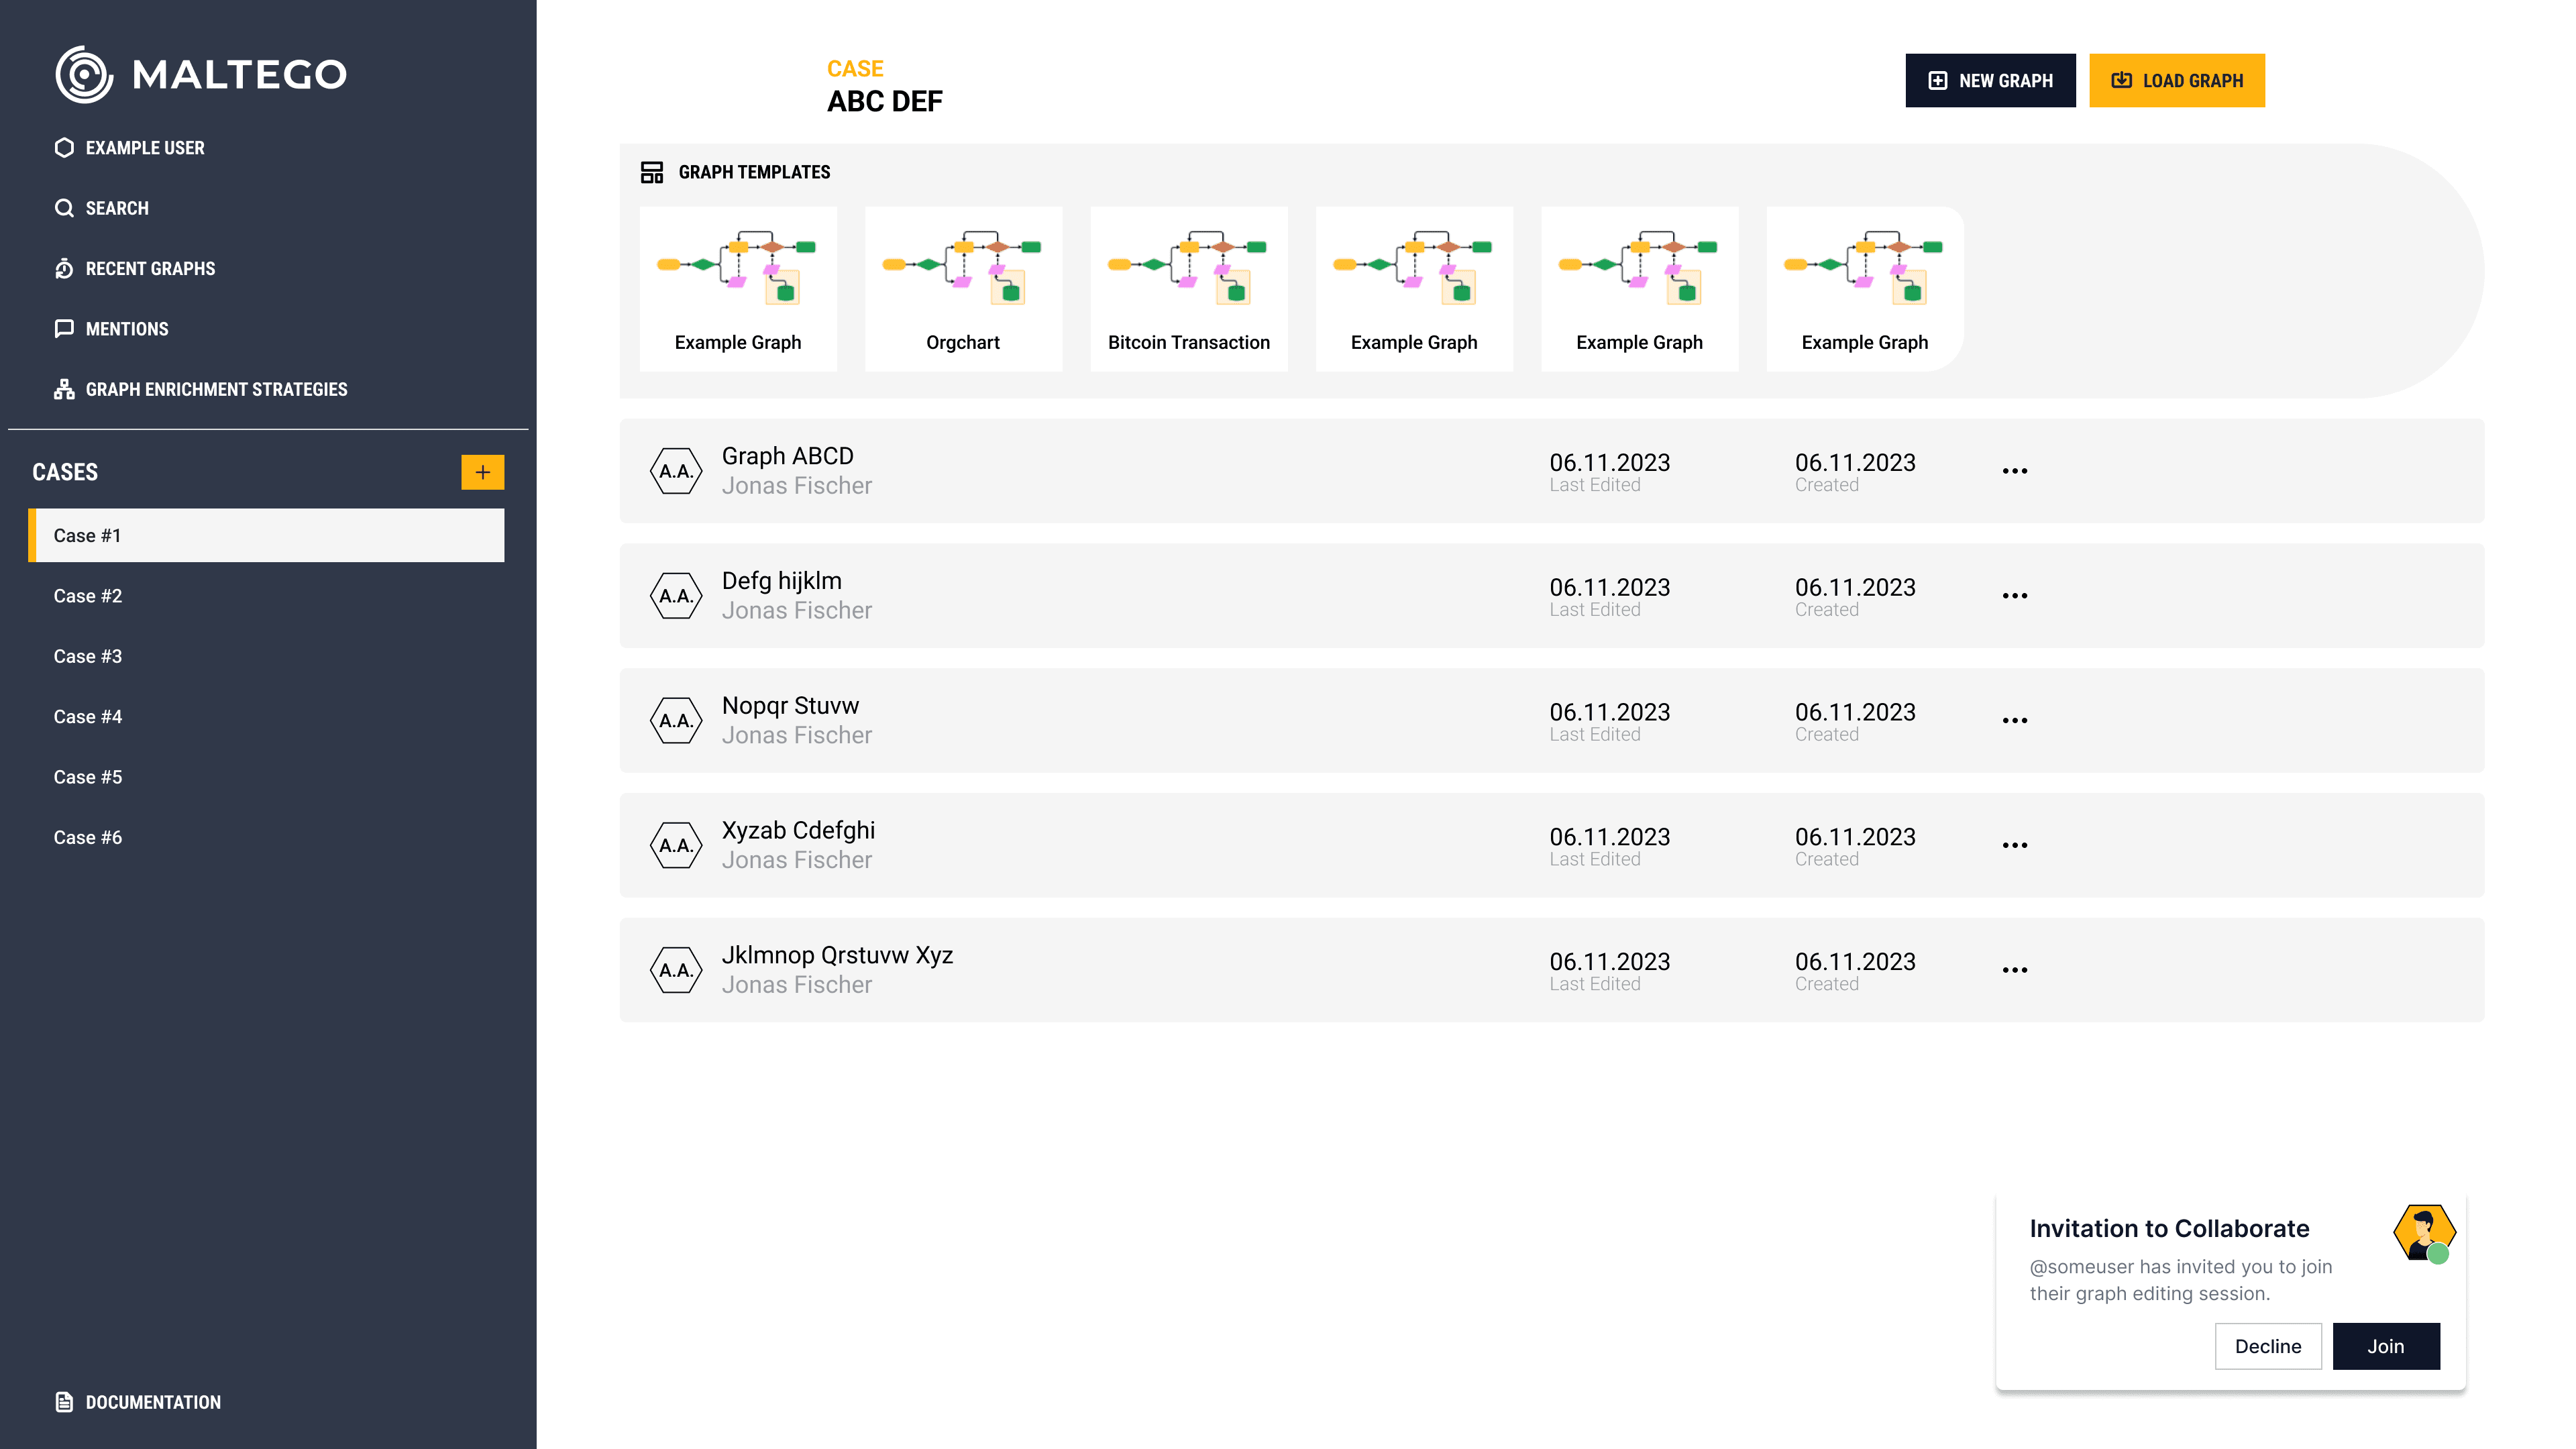Open the three-dot menu for Nopqr Stuvw

click(x=2014, y=721)
